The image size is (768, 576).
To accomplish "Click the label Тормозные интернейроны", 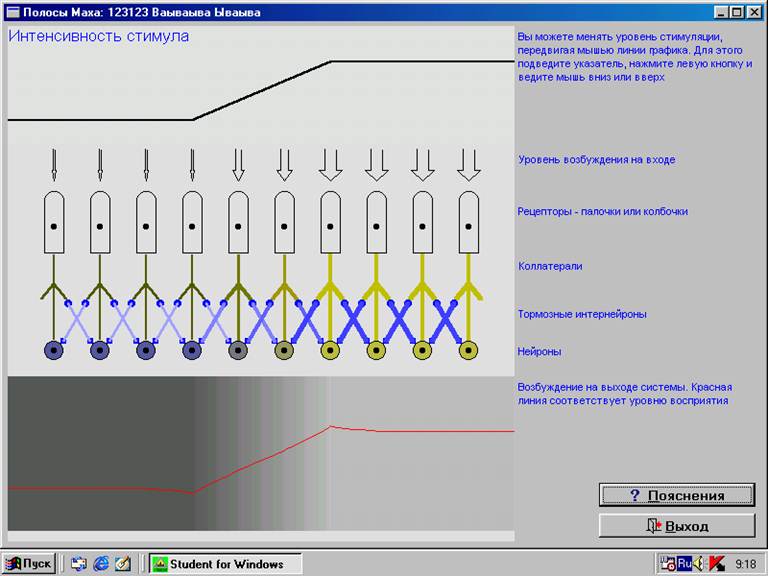I will point(582,314).
